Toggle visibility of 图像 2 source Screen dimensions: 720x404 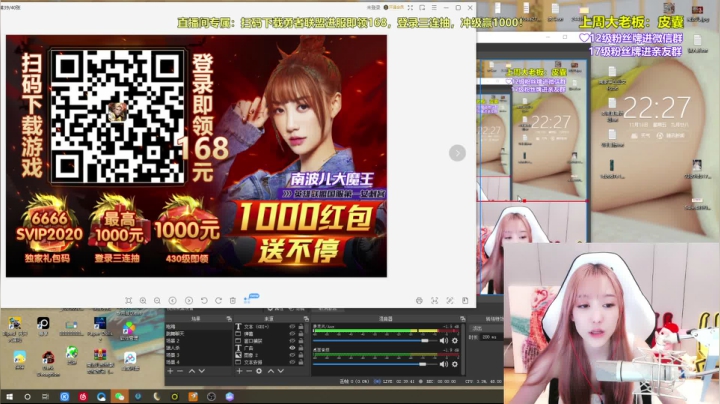tap(292, 355)
